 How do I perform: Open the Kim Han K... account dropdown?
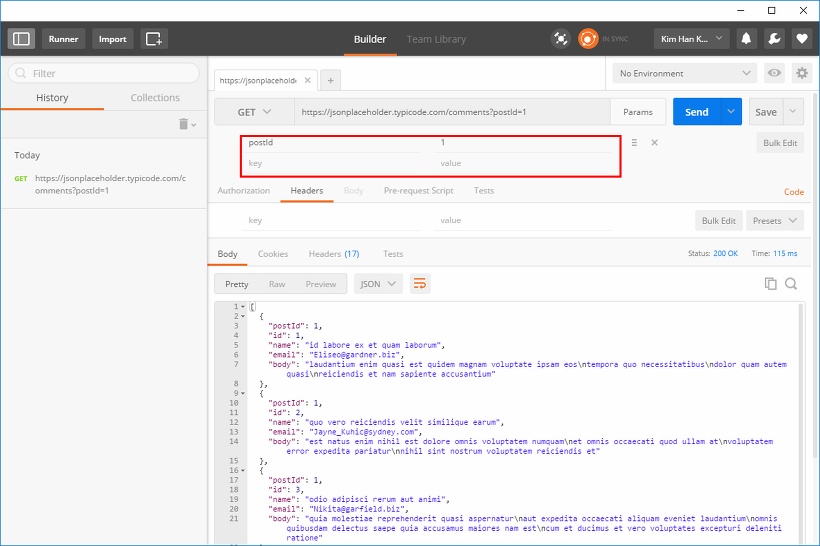coord(691,39)
